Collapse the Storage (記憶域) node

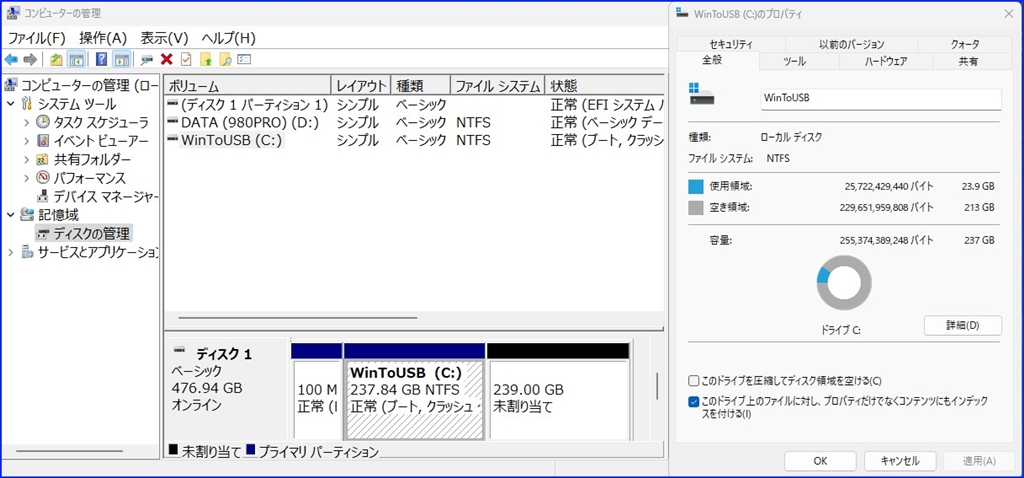(10, 214)
